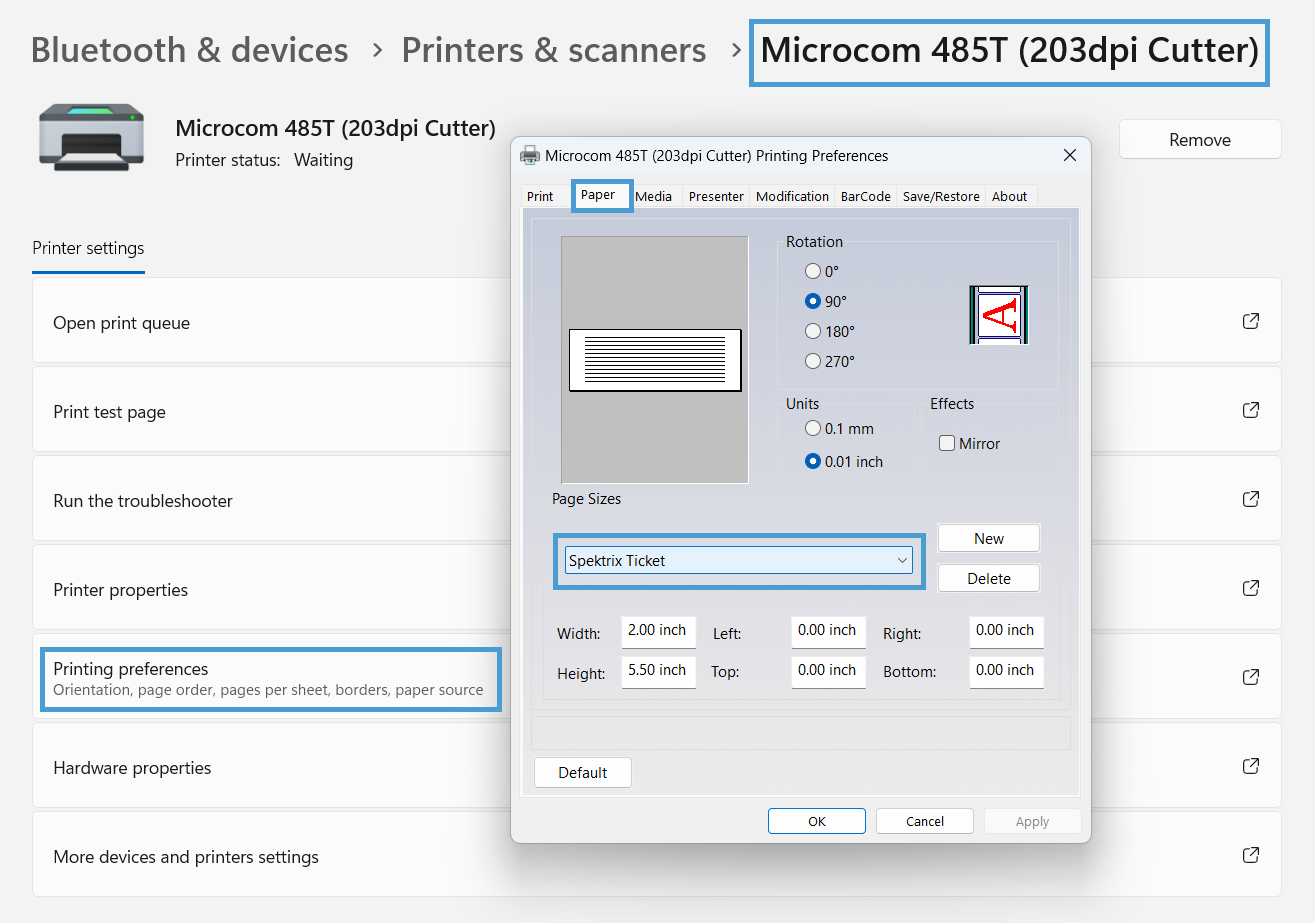This screenshot has height=923, width=1315.
Task: Click New to create a page size
Action: (988, 537)
